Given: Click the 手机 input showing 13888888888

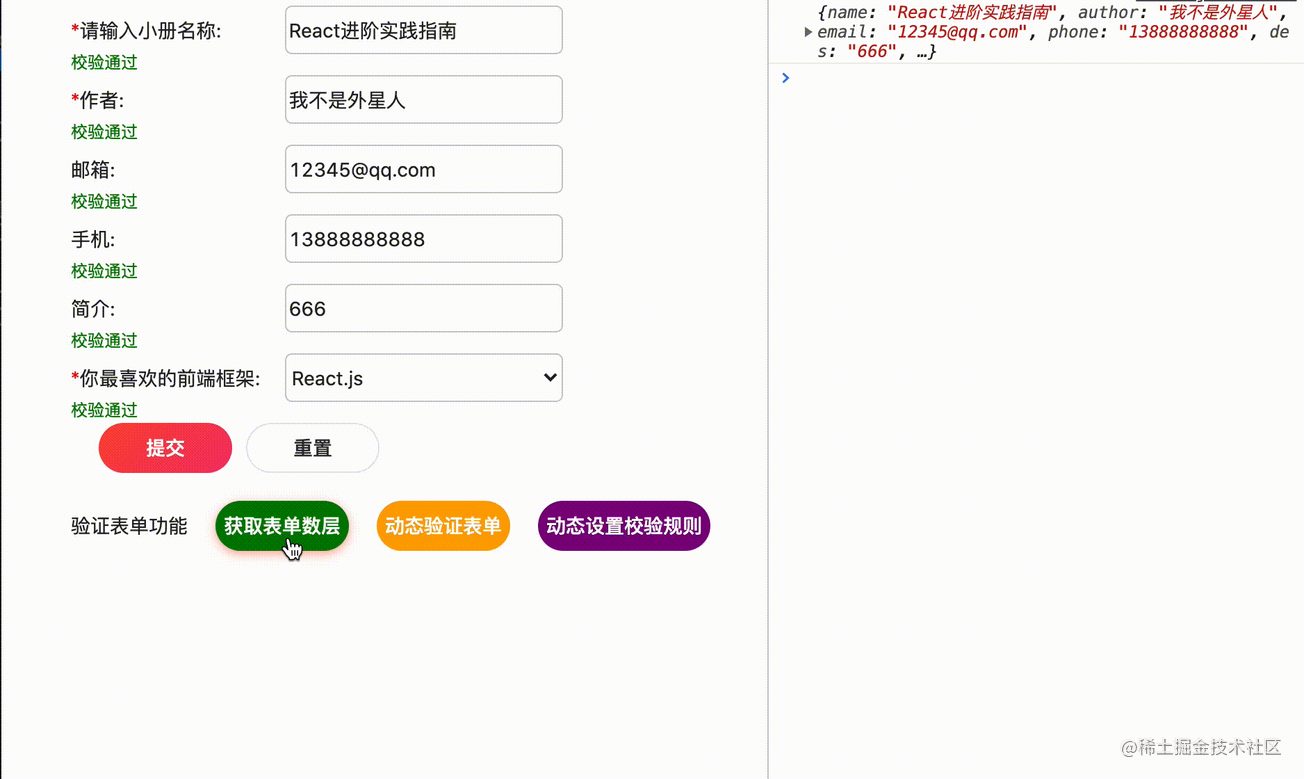Looking at the screenshot, I should pos(424,239).
